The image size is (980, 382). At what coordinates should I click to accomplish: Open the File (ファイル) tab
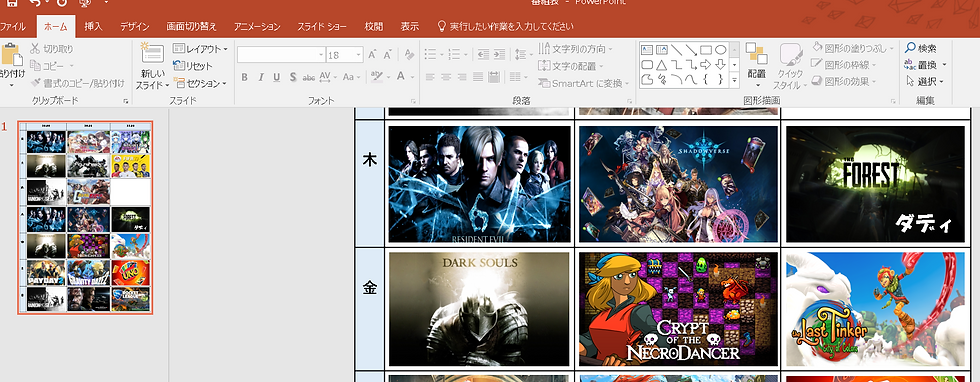click(12, 27)
